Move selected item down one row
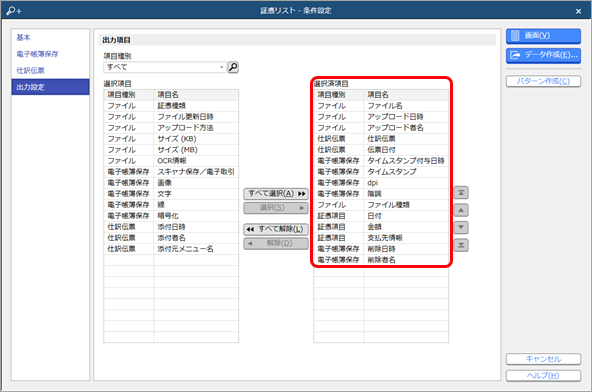Image resolution: width=592 pixels, height=392 pixels. click(461, 227)
